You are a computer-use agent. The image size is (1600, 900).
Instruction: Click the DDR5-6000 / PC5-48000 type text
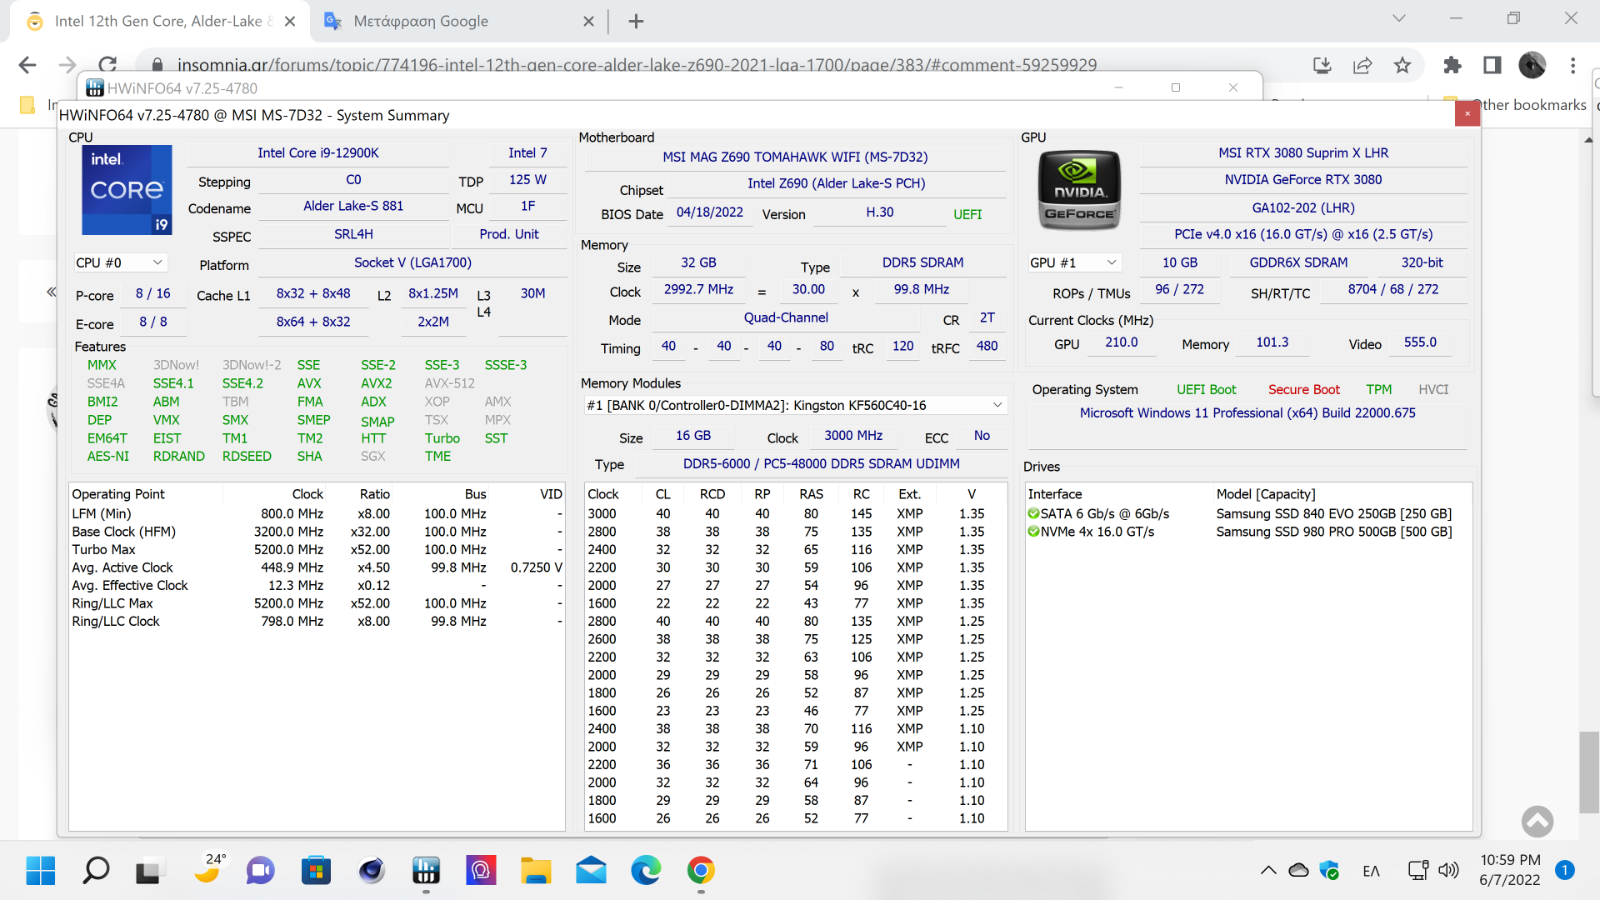(x=821, y=464)
